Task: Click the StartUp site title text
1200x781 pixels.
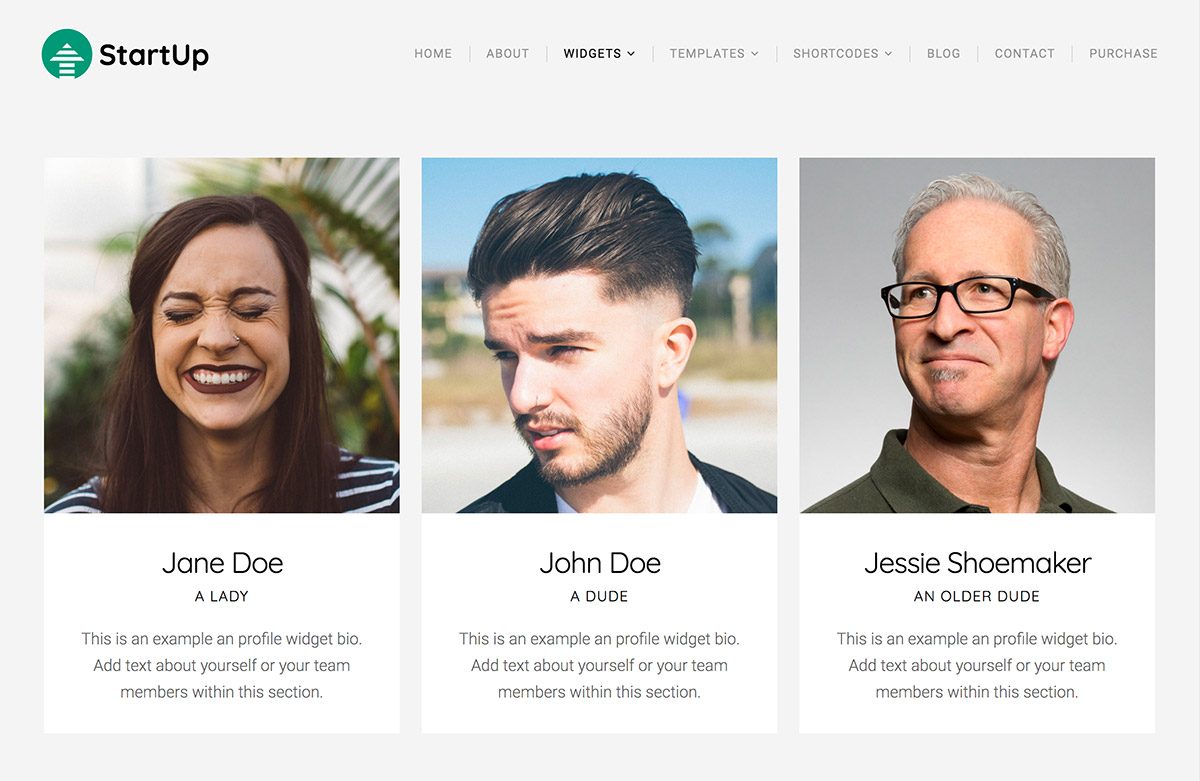Action: (x=154, y=55)
